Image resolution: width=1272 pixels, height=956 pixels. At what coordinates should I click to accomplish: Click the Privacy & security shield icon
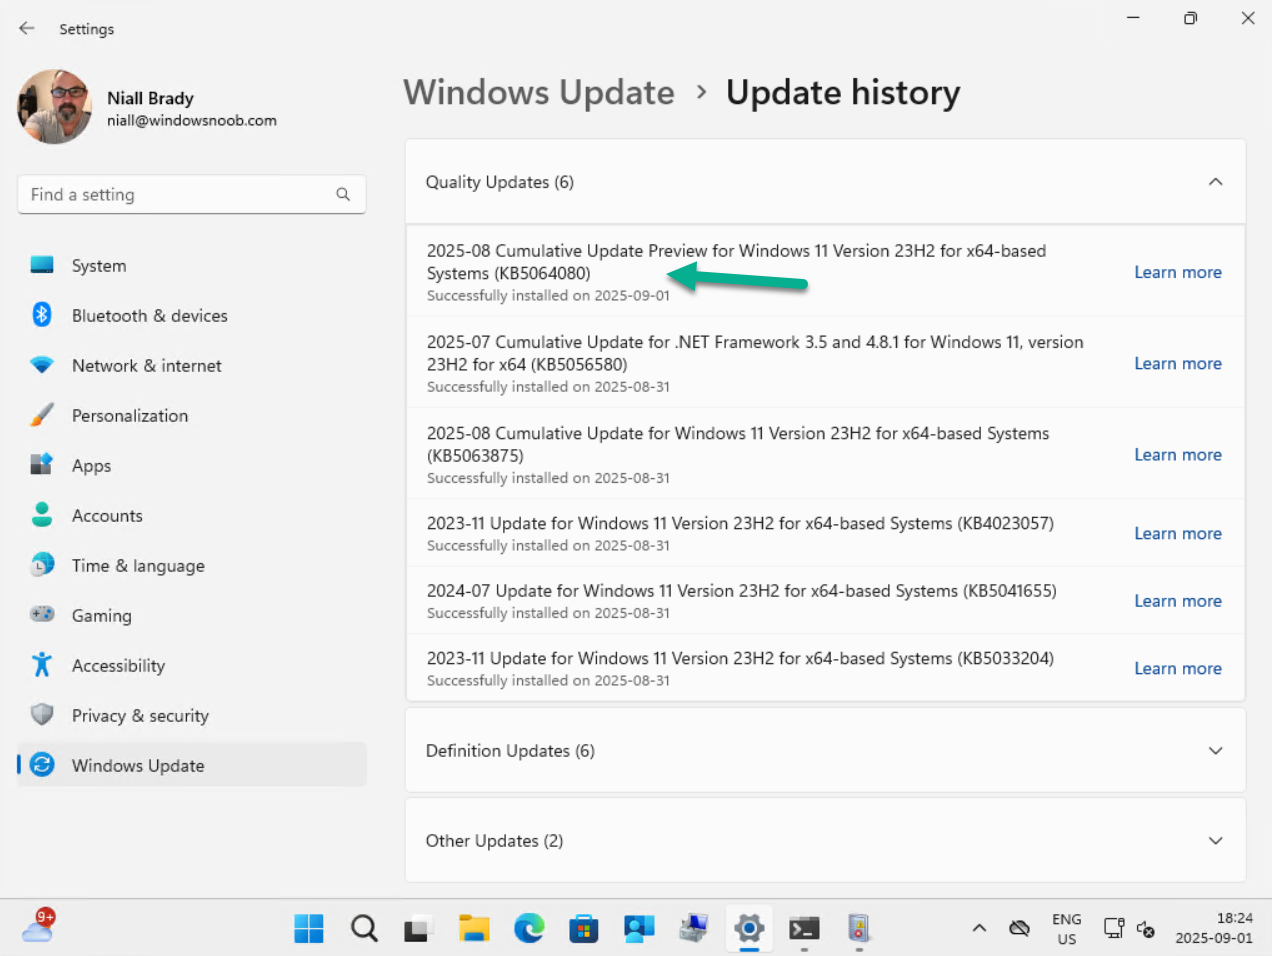pyautogui.click(x=42, y=715)
